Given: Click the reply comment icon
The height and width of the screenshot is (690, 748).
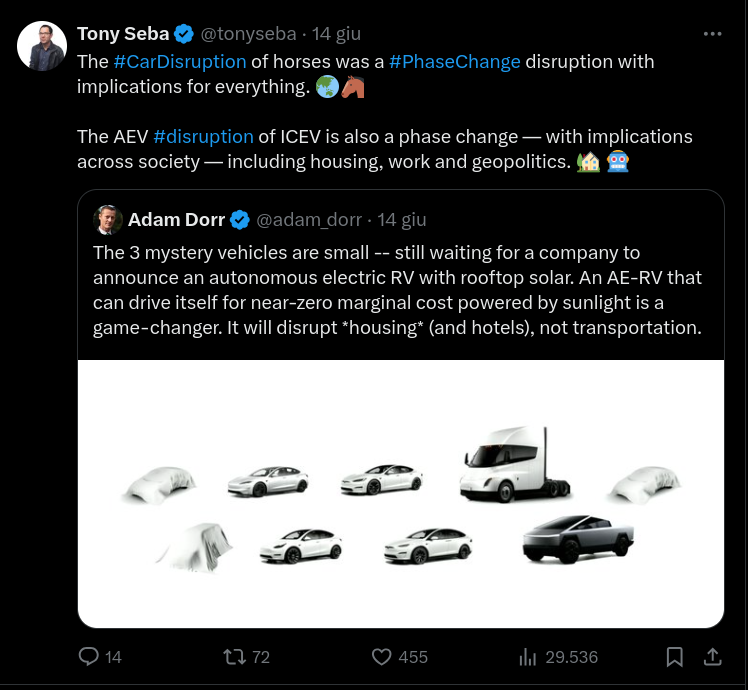Looking at the screenshot, I should pyautogui.click(x=89, y=656).
